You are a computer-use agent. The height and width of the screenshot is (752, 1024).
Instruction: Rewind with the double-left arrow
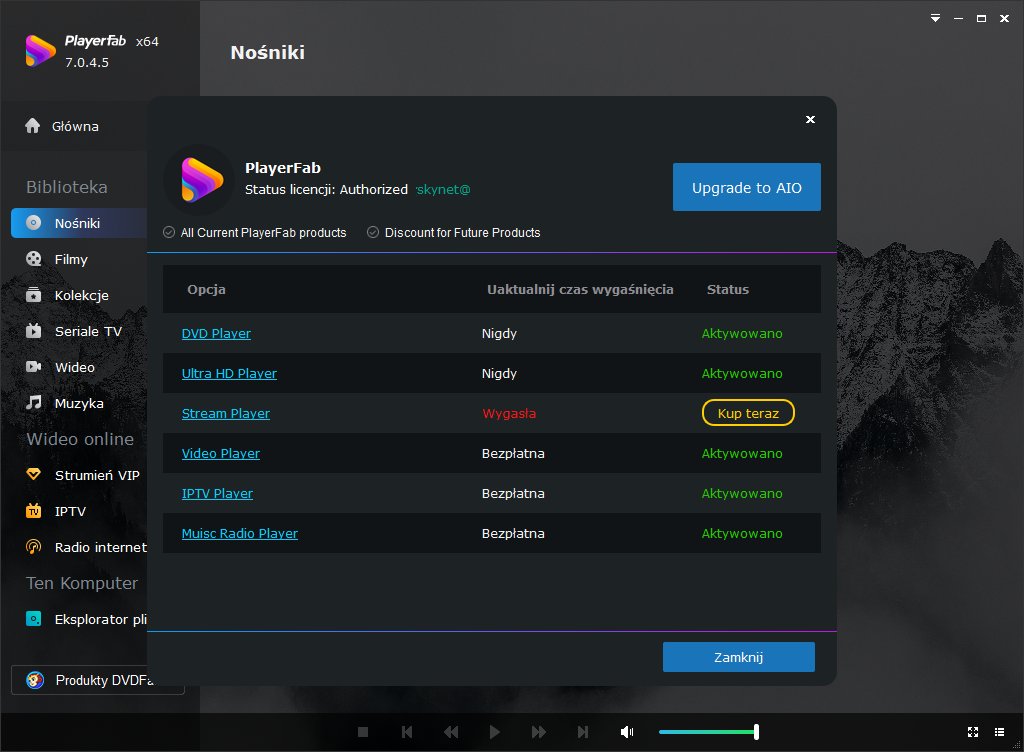click(x=451, y=732)
